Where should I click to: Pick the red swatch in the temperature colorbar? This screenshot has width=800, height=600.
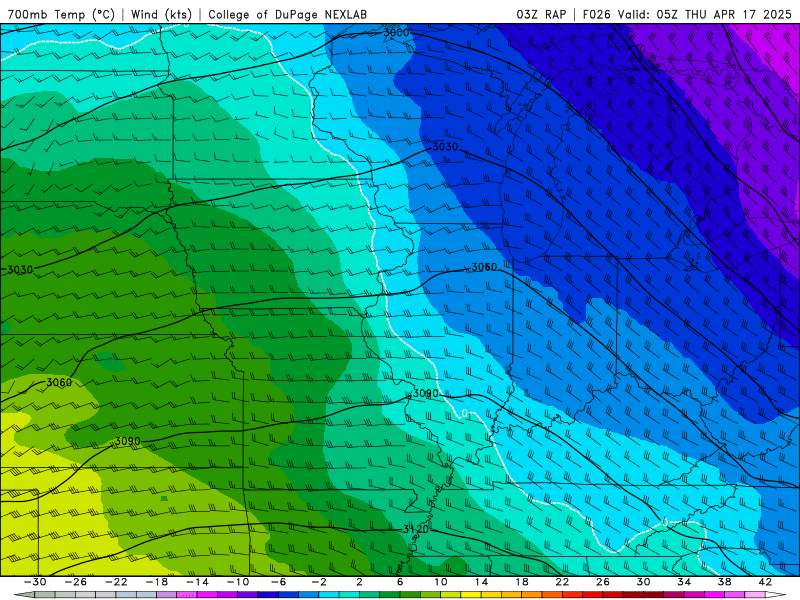point(592,595)
